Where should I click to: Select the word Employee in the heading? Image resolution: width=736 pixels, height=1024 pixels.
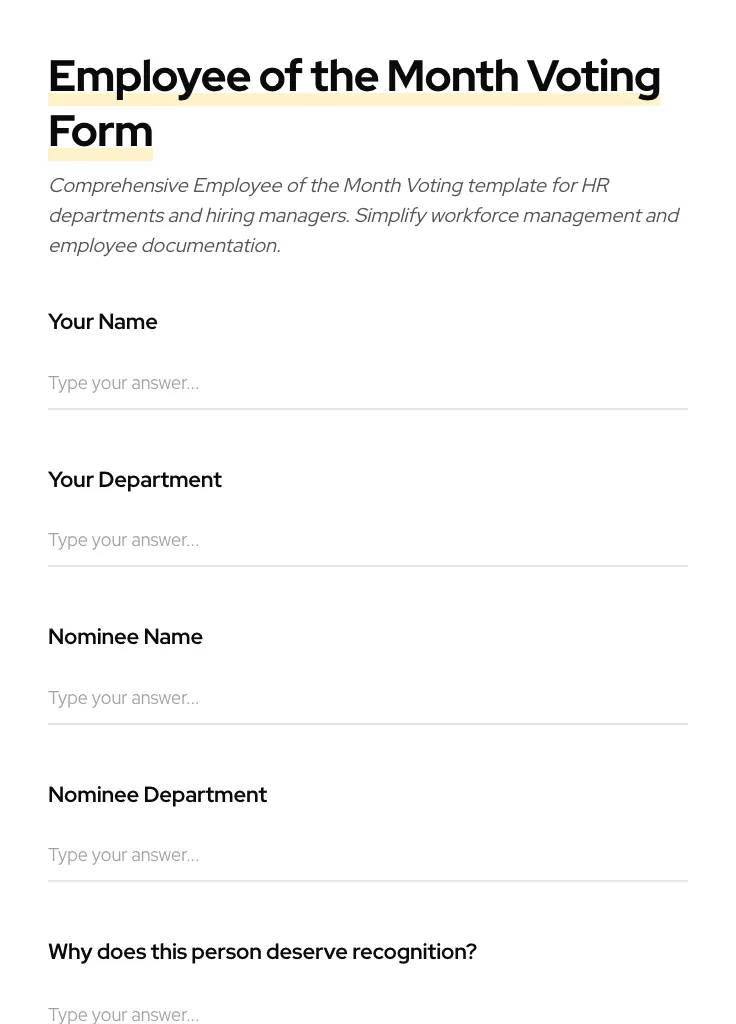click(x=150, y=76)
